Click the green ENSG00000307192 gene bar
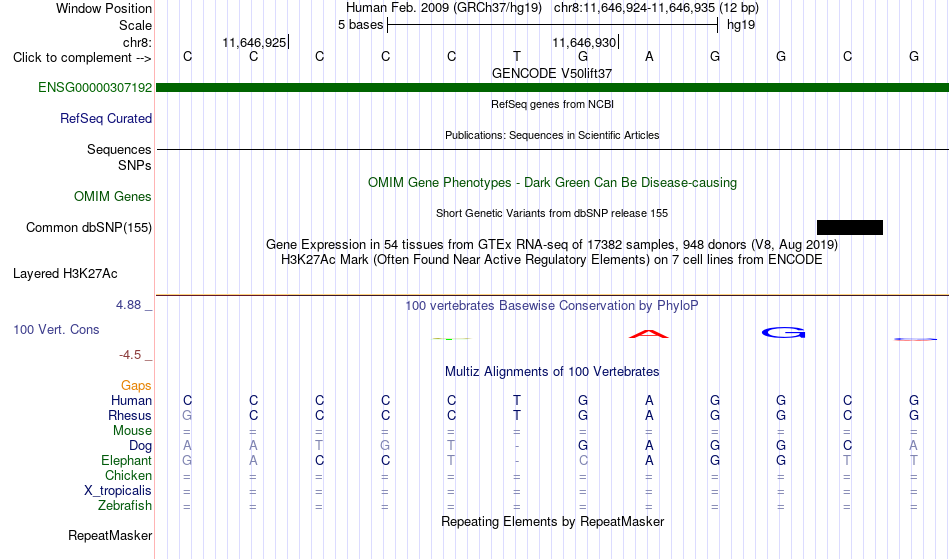The image size is (950, 559). coord(552,88)
